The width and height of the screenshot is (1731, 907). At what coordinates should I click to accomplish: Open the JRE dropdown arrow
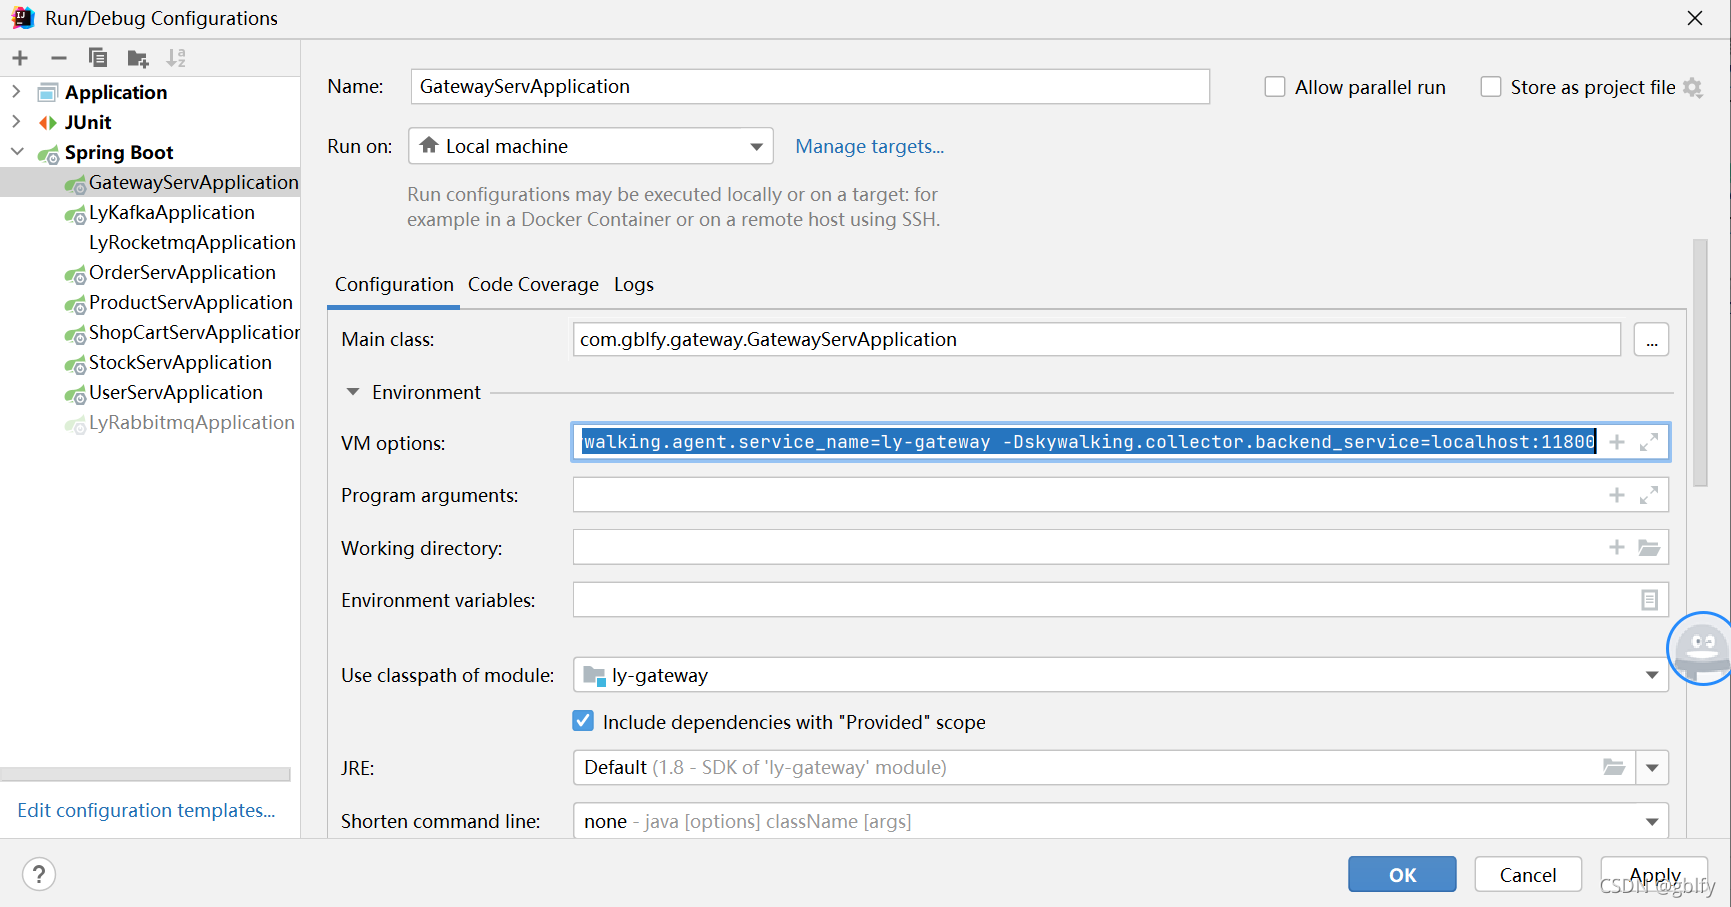[1652, 767]
